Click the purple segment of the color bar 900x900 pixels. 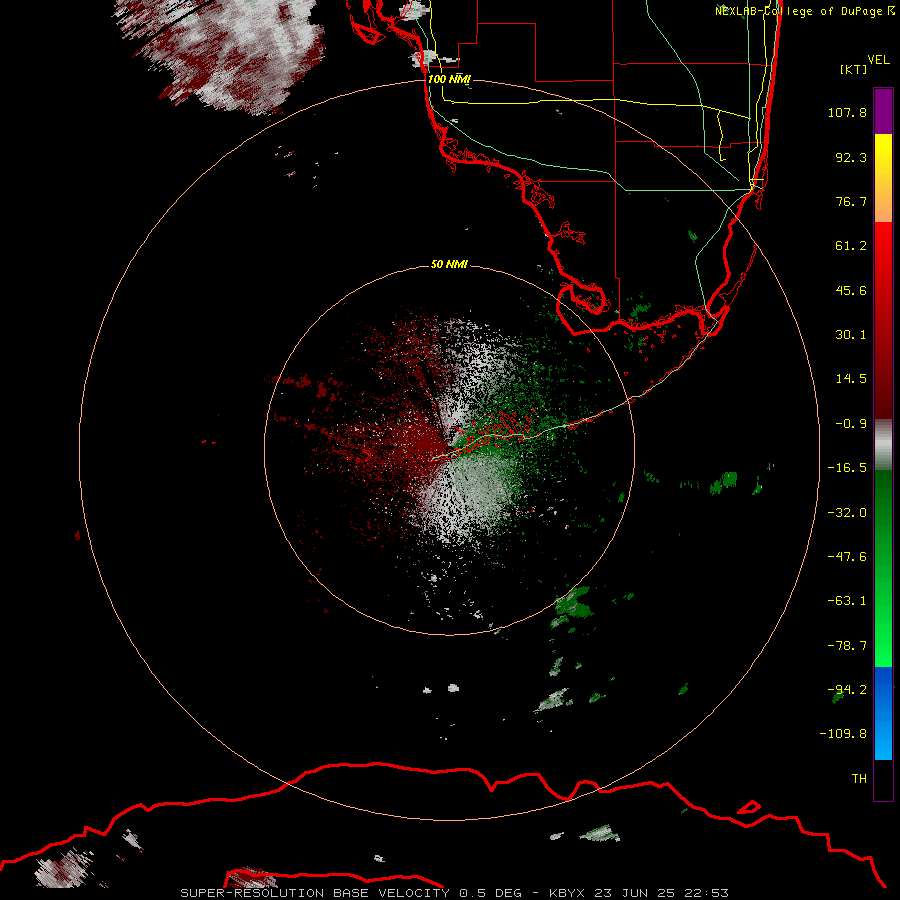883,111
